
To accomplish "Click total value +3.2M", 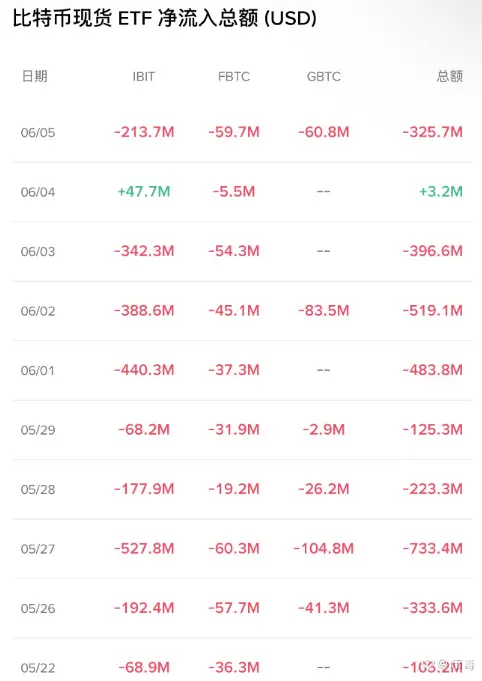I will [x=441, y=192].
